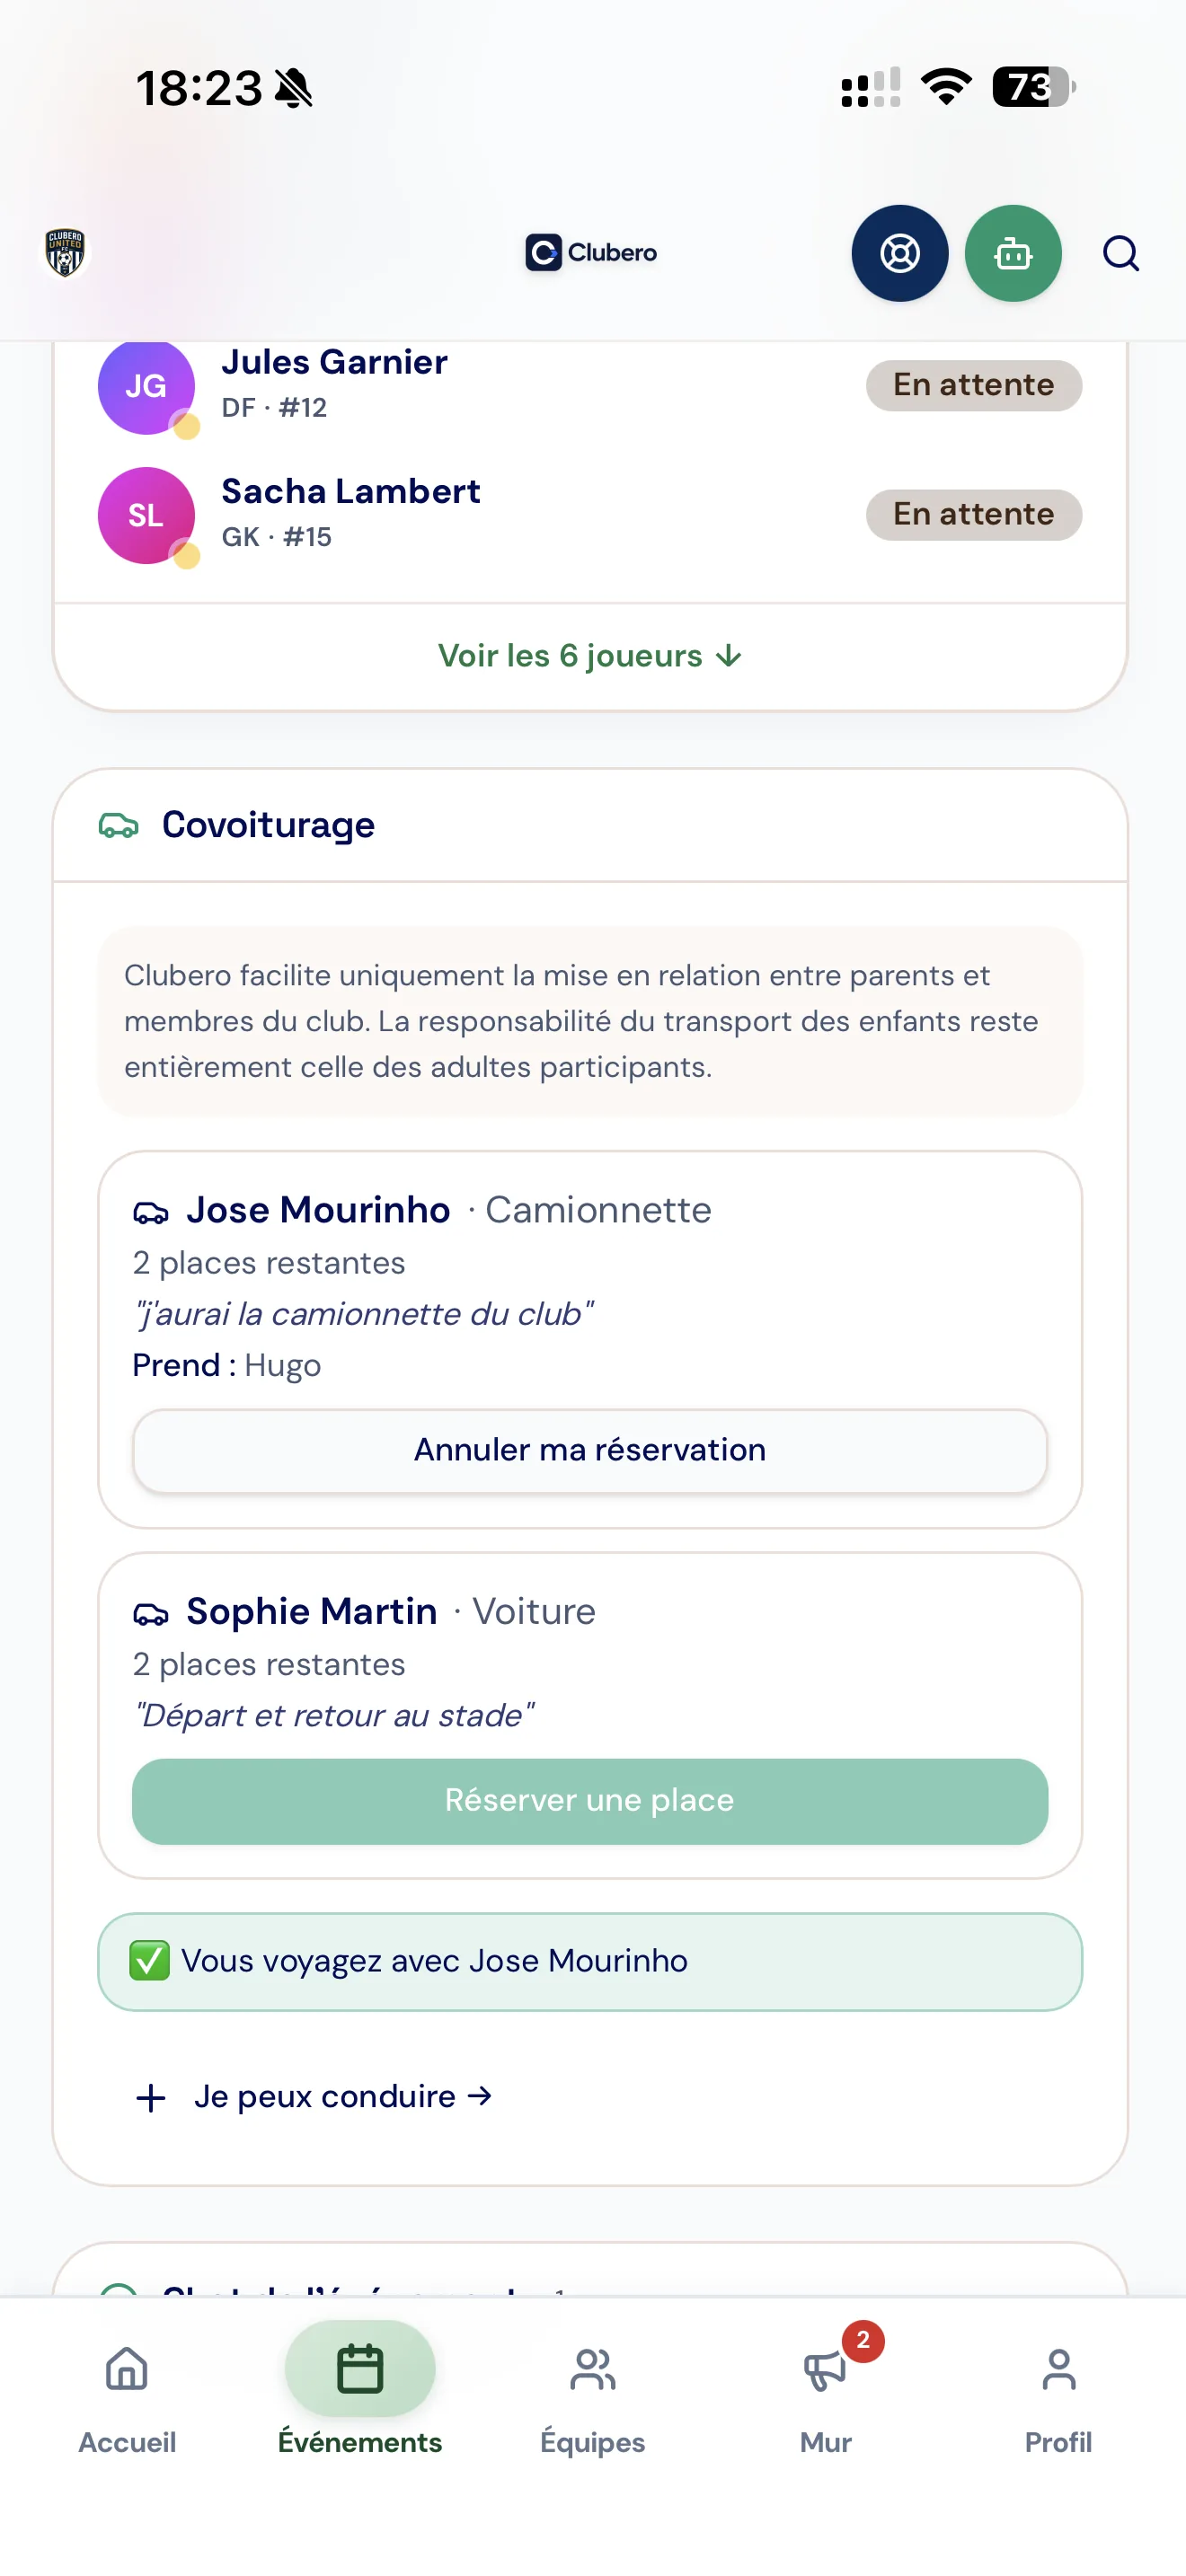Select the Événements tab
Viewport: 1186px width, 2576px height.
point(360,2398)
